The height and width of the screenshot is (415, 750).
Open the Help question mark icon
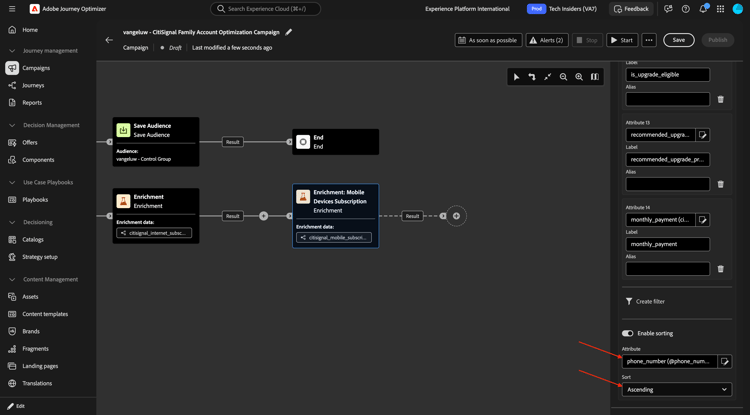coord(685,9)
